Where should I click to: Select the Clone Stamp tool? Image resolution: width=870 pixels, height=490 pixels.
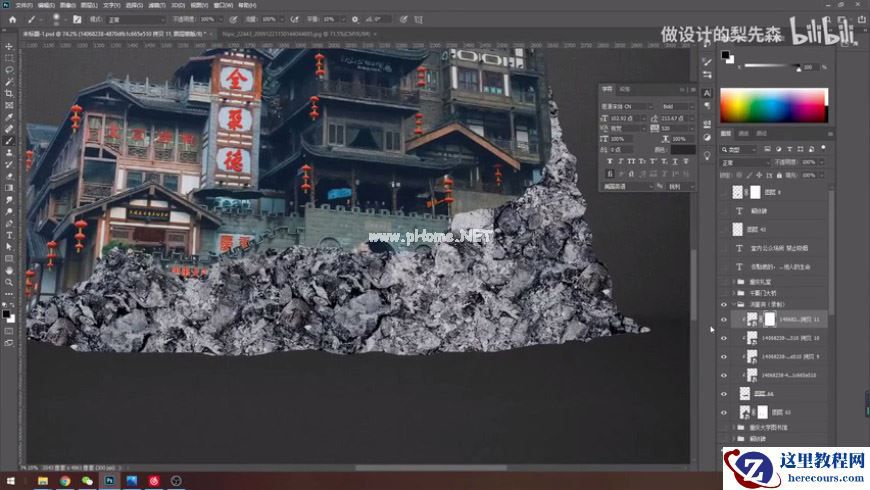tap(9, 152)
